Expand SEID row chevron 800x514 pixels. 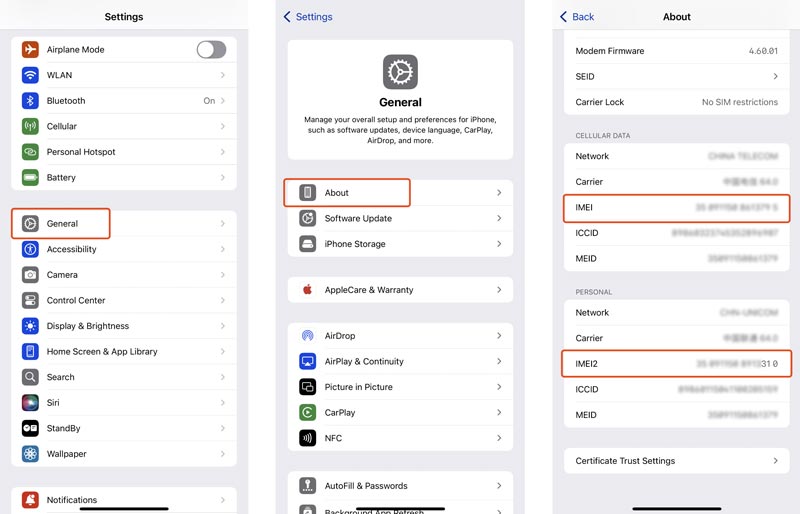776,76
